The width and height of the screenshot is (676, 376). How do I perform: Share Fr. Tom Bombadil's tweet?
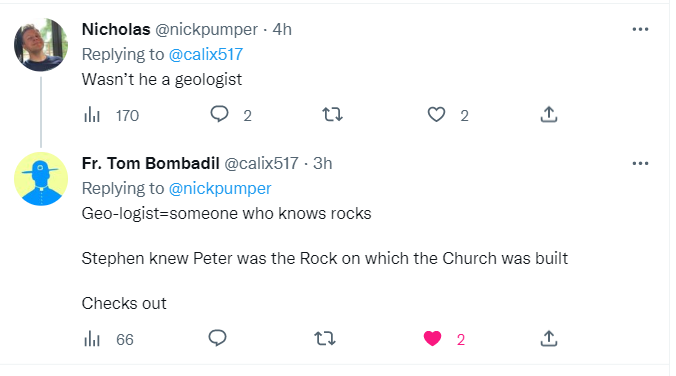[549, 338]
